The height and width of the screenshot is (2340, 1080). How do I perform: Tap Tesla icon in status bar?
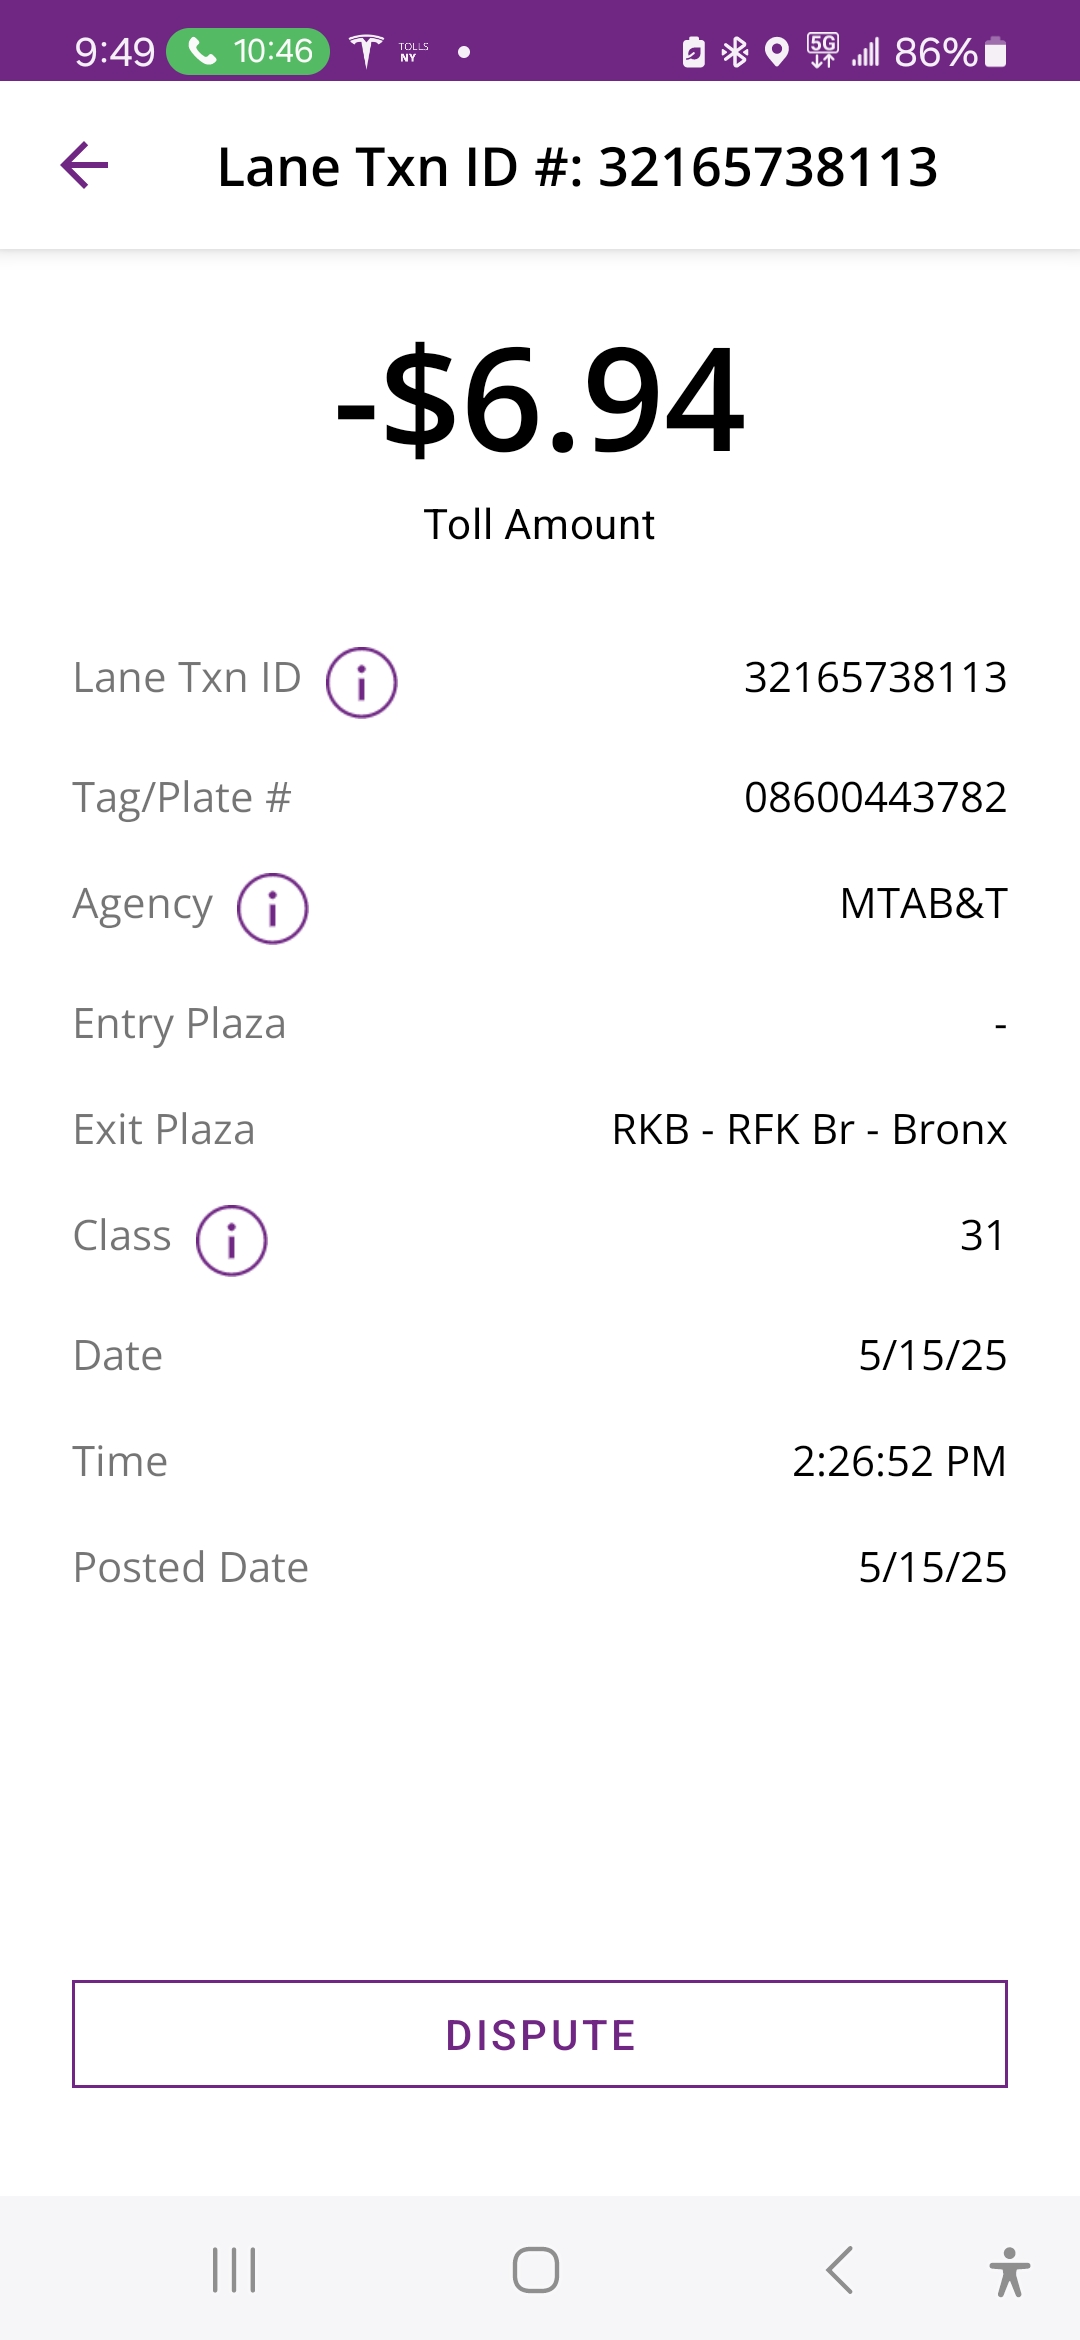[x=366, y=51]
